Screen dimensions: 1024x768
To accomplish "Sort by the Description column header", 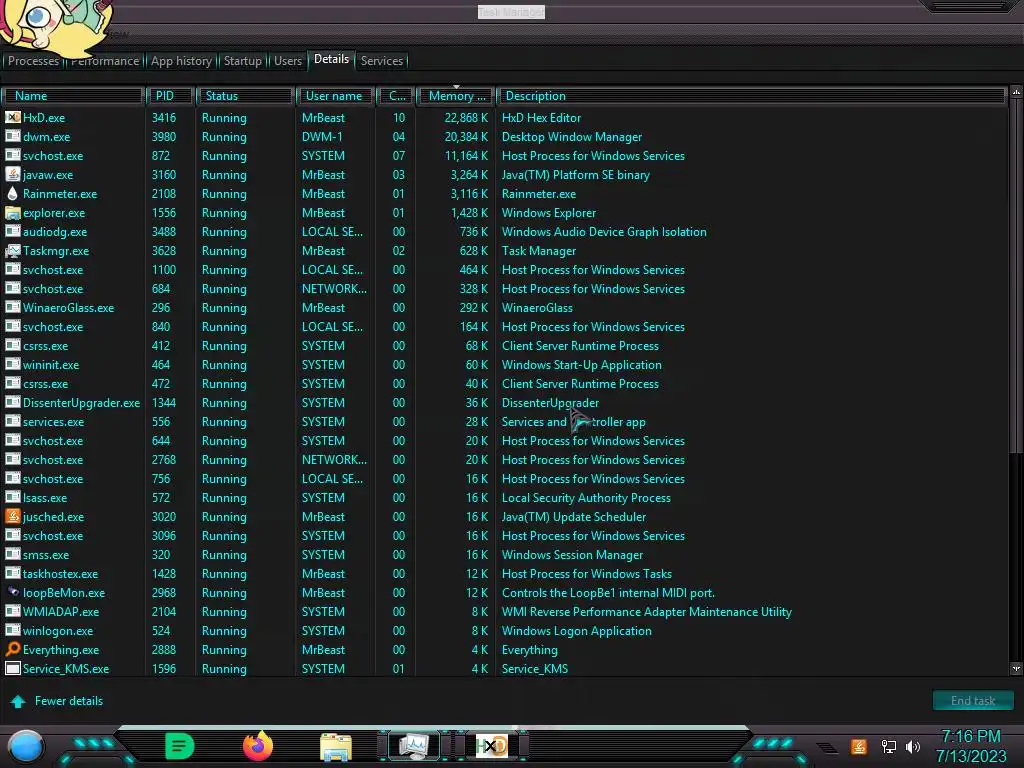I will pos(751,96).
